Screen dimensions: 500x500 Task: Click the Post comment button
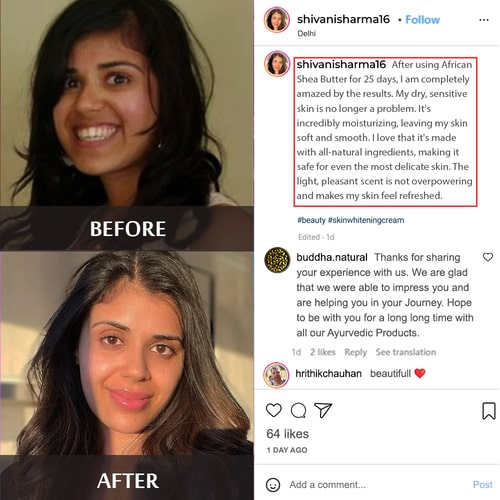(x=483, y=485)
